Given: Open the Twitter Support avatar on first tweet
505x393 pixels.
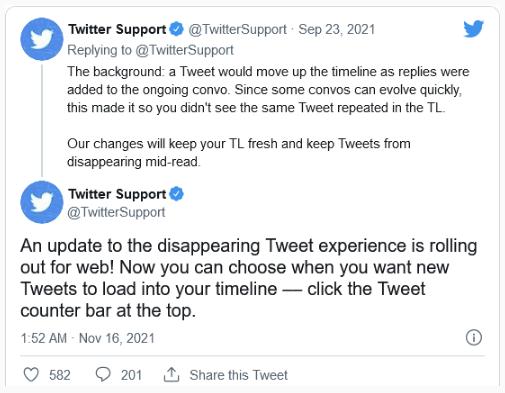Looking at the screenshot, I should (42, 39).
